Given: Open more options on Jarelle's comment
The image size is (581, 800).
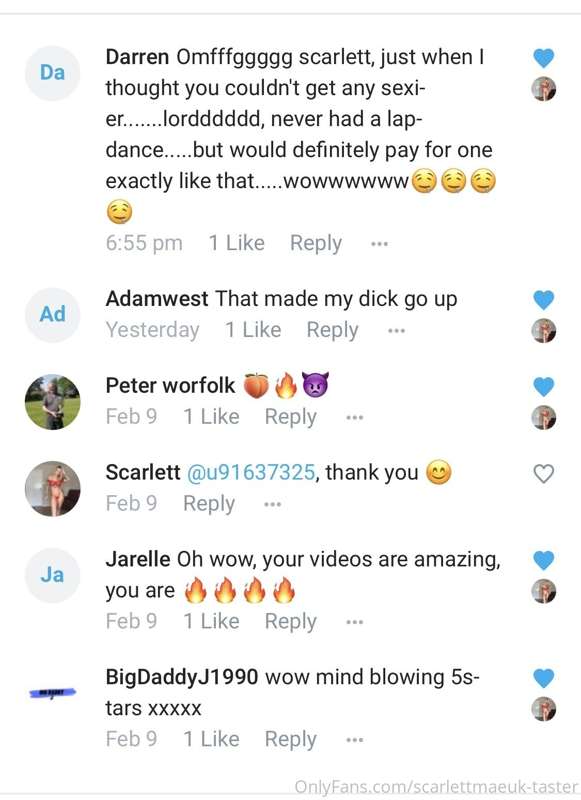Looking at the screenshot, I should pyautogui.click(x=355, y=622).
